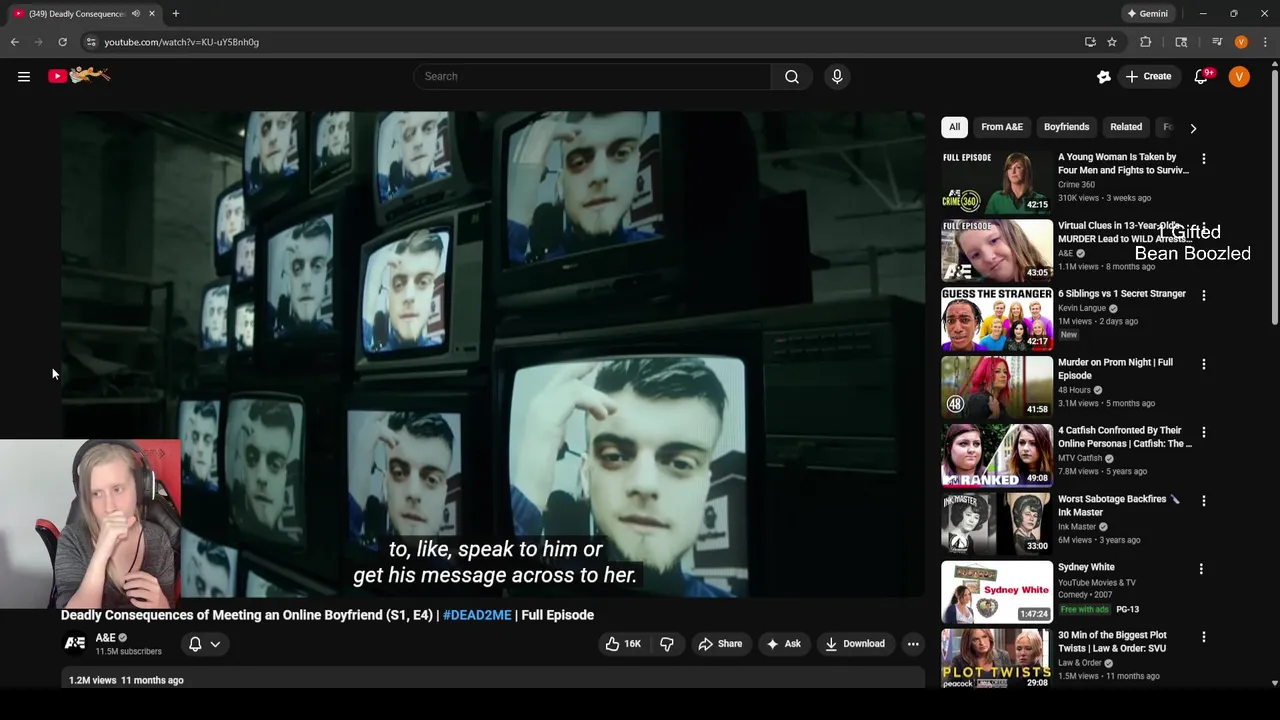Open options for A Young Woman Is Taken video

(1204, 159)
